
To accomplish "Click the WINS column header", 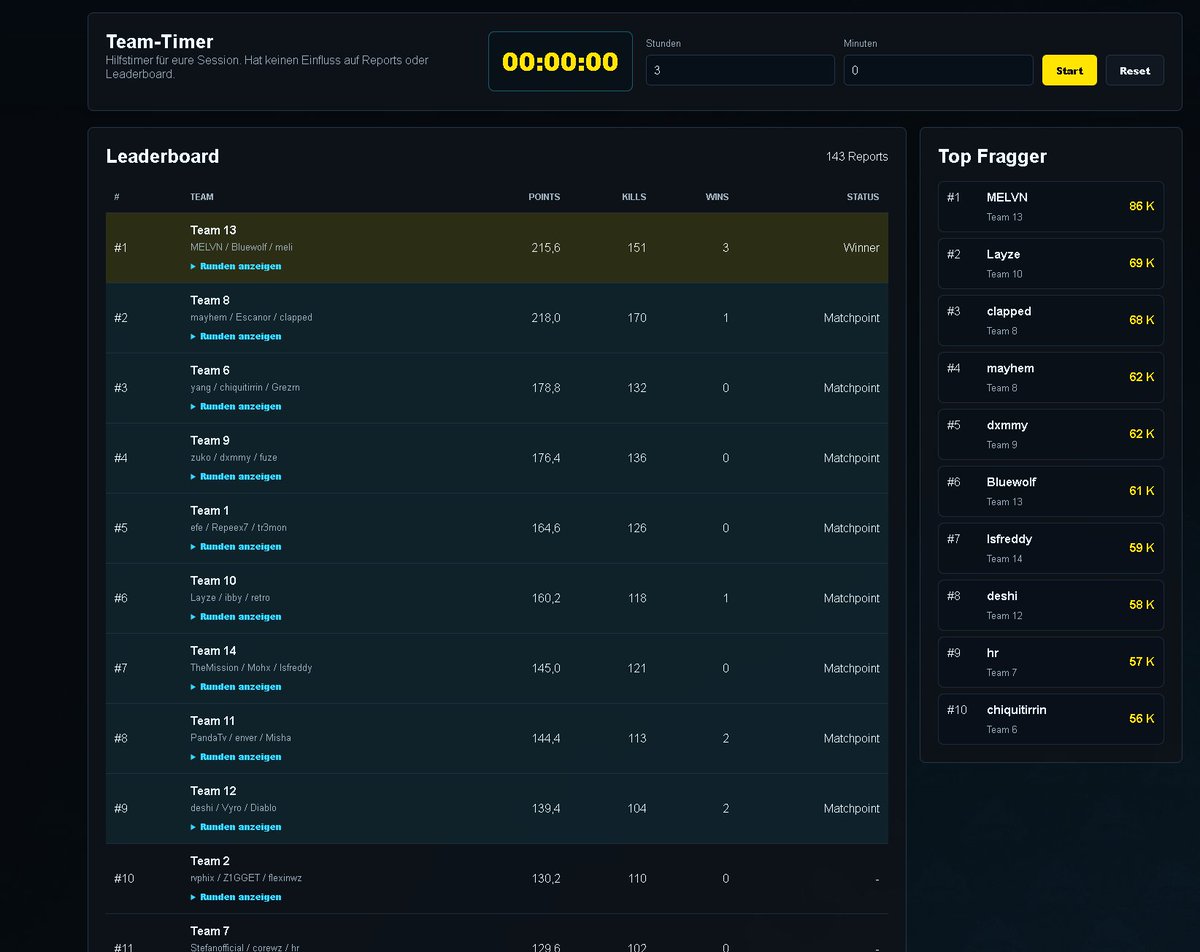I will tap(717, 197).
